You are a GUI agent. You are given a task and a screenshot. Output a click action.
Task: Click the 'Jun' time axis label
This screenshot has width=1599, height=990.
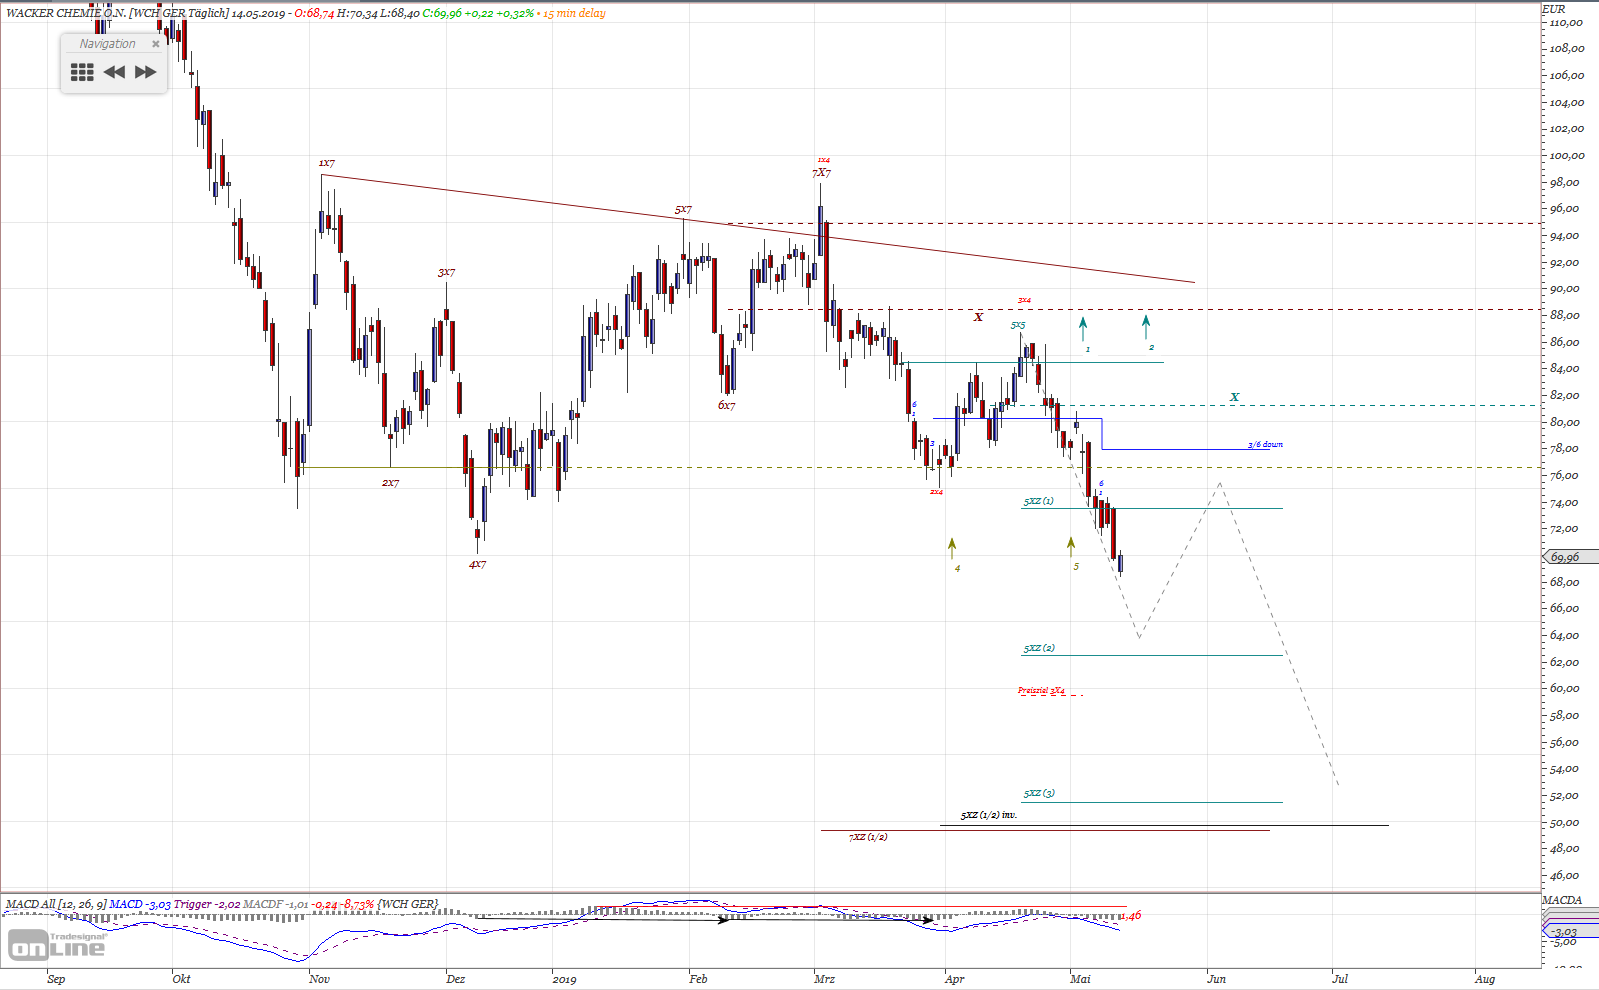[x=1216, y=979]
